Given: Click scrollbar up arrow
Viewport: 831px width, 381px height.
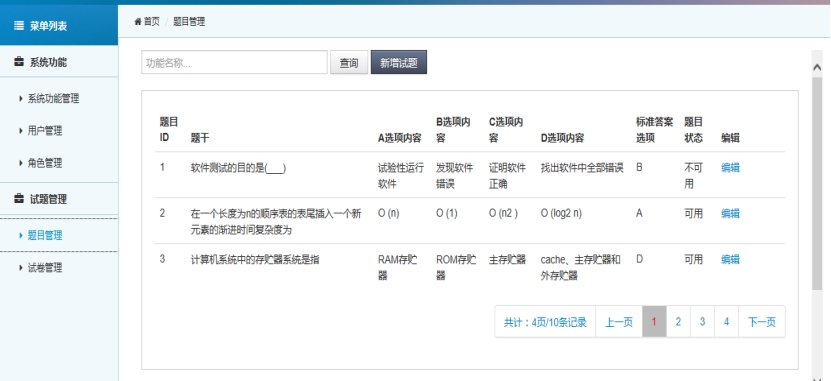Looking at the screenshot, I should pyautogui.click(x=817, y=66).
